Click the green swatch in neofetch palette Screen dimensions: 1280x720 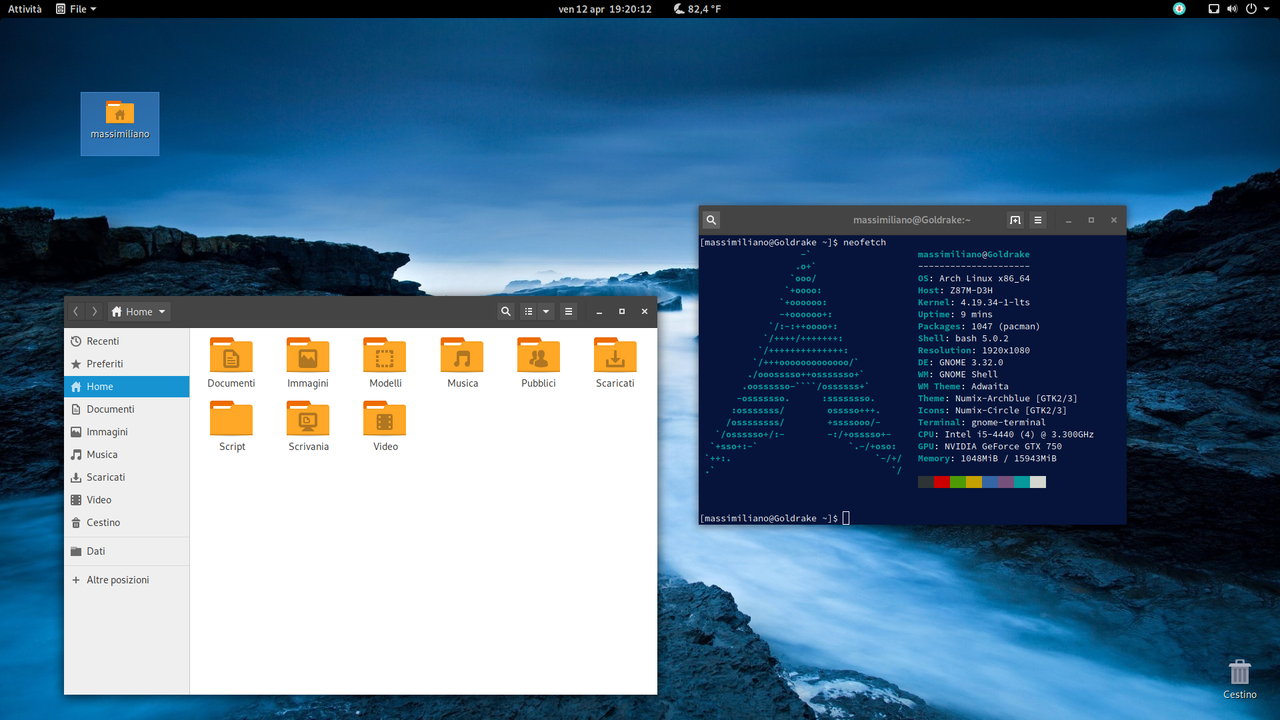(x=958, y=482)
